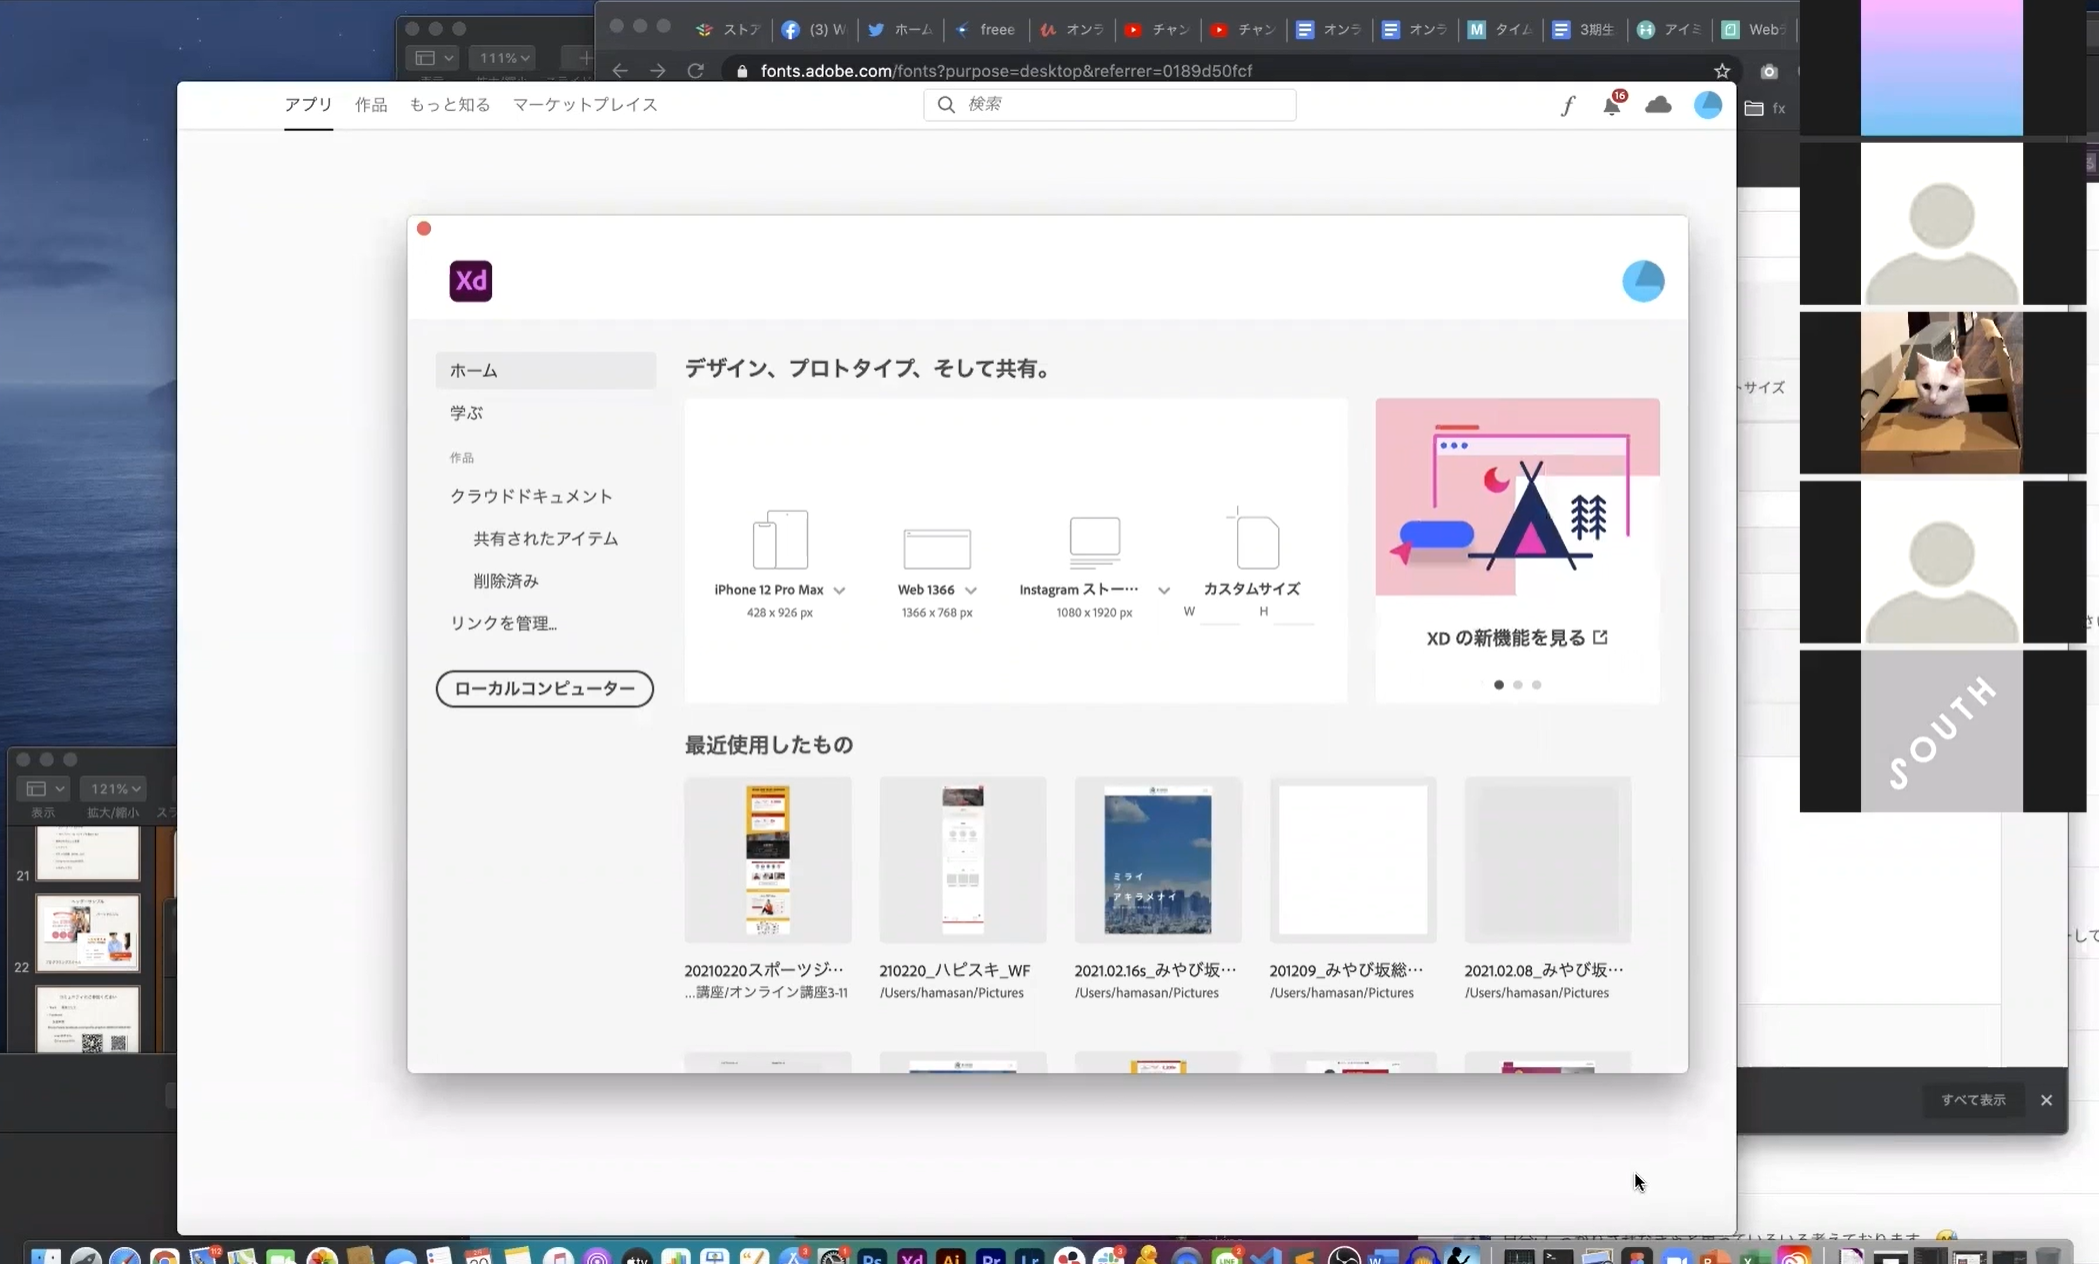2099x1264 pixels.
Task: Expand Instagram story size dropdown
Action: point(1163,590)
